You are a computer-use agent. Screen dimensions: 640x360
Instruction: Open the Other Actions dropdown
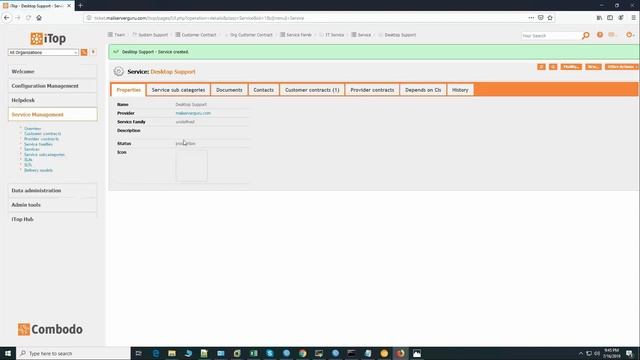pos(621,67)
